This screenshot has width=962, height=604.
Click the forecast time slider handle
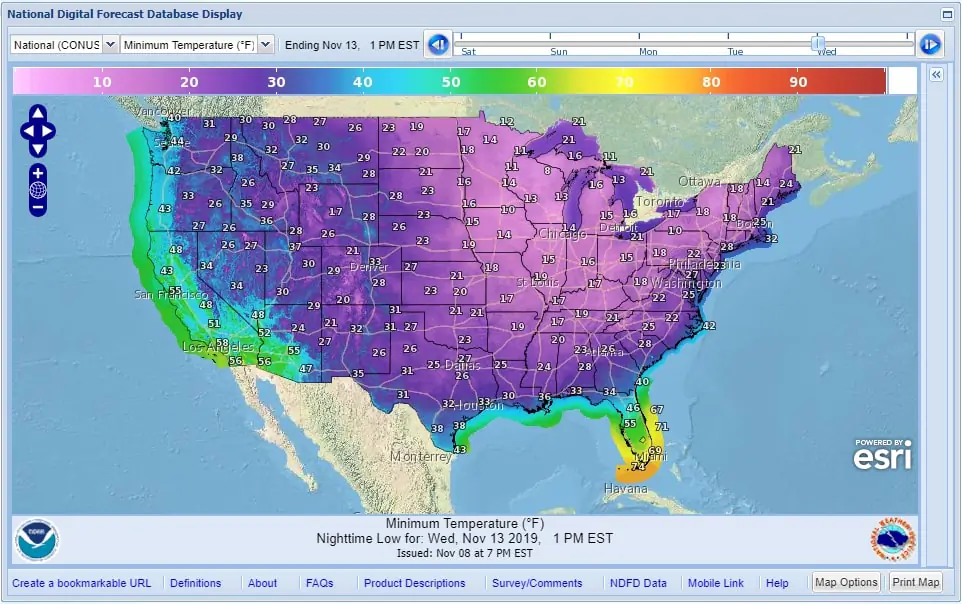click(818, 43)
